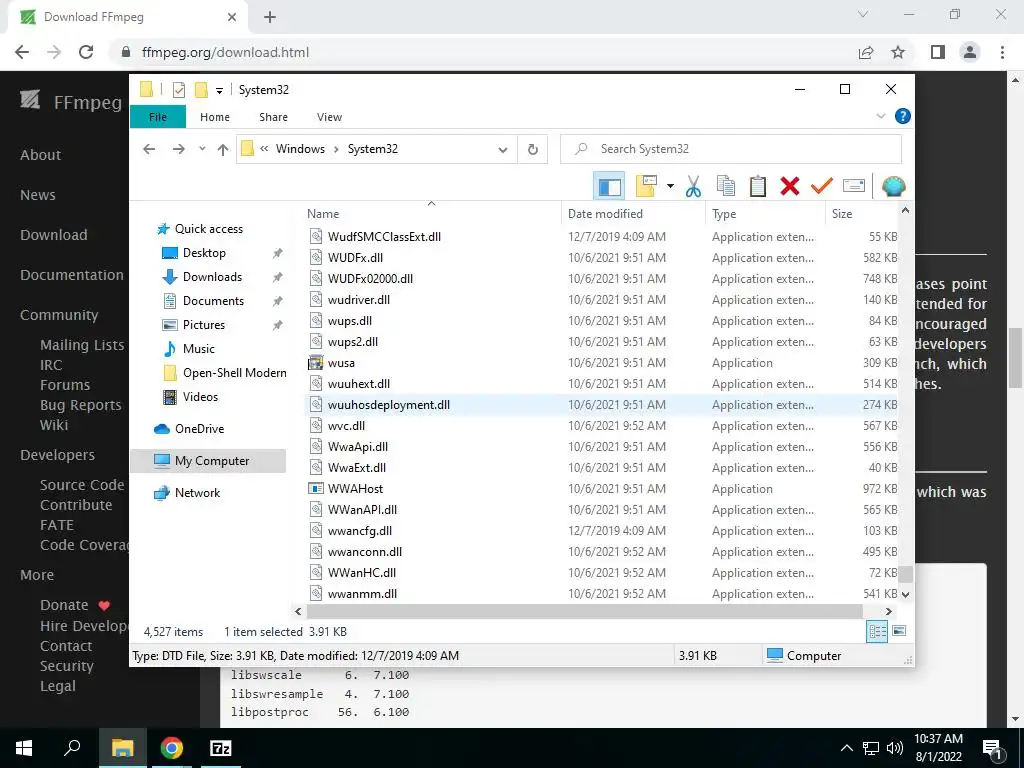The image size is (1024, 768).
Task: Select Videos in navigation pane
Action: (x=200, y=397)
